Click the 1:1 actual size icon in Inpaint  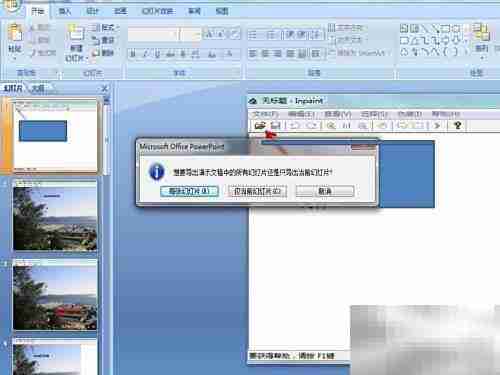347,126
